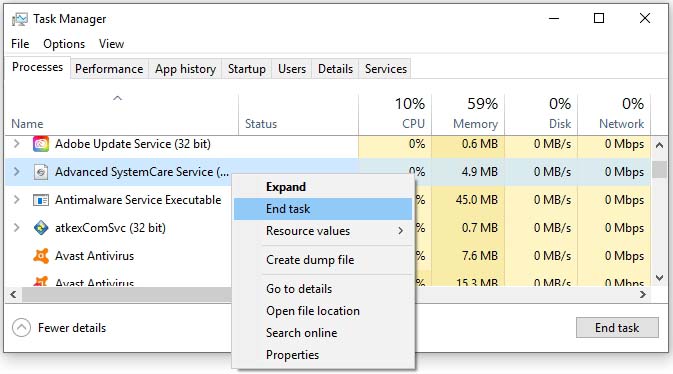Expand the Advanced SystemCare Service row
The height and width of the screenshot is (374, 673).
(x=16, y=172)
